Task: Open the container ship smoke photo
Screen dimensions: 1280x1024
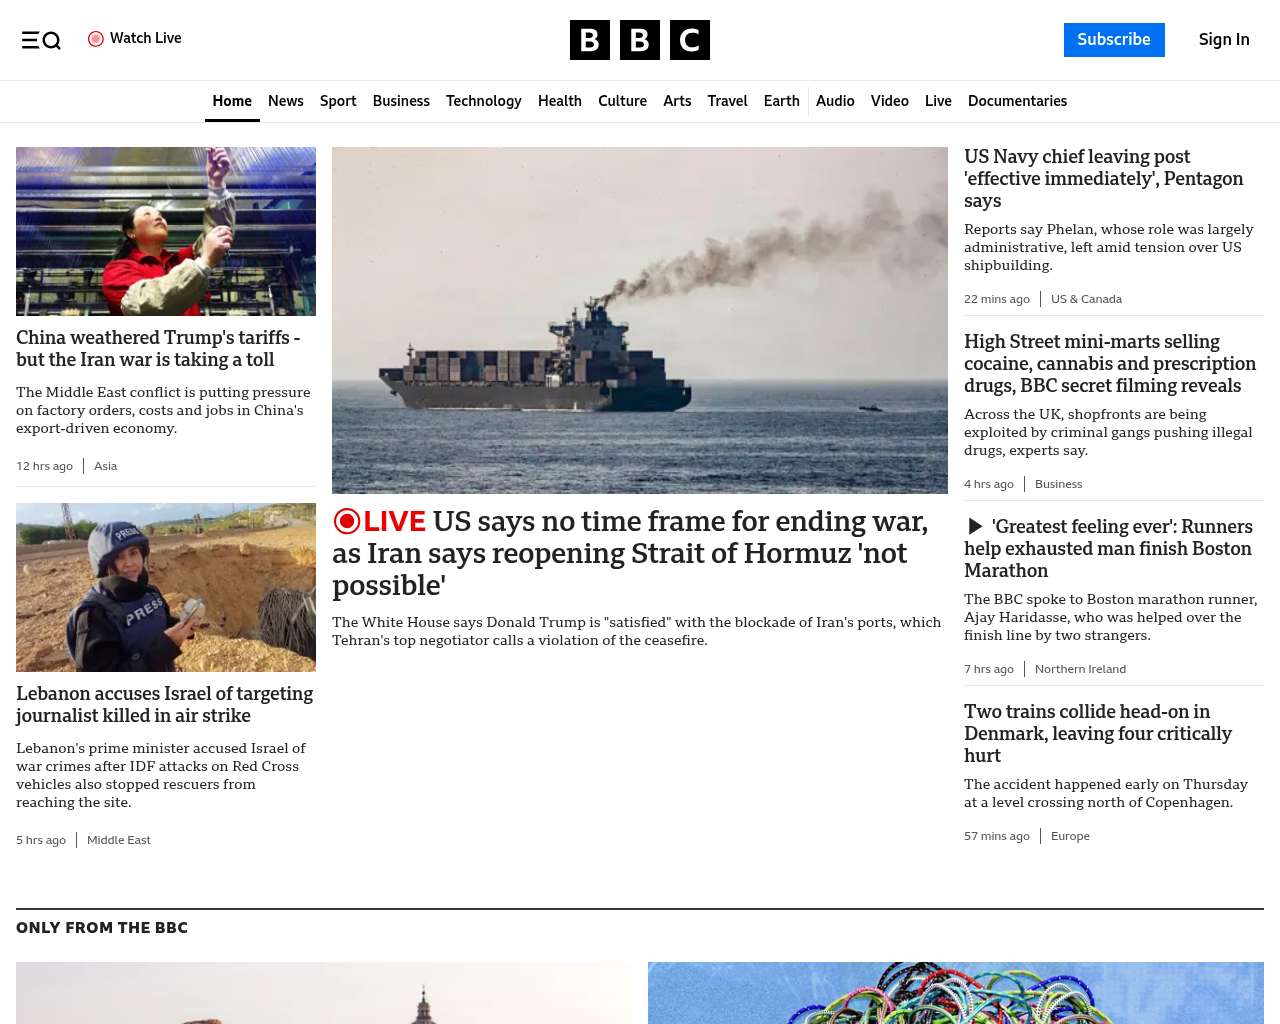Action: [x=640, y=320]
